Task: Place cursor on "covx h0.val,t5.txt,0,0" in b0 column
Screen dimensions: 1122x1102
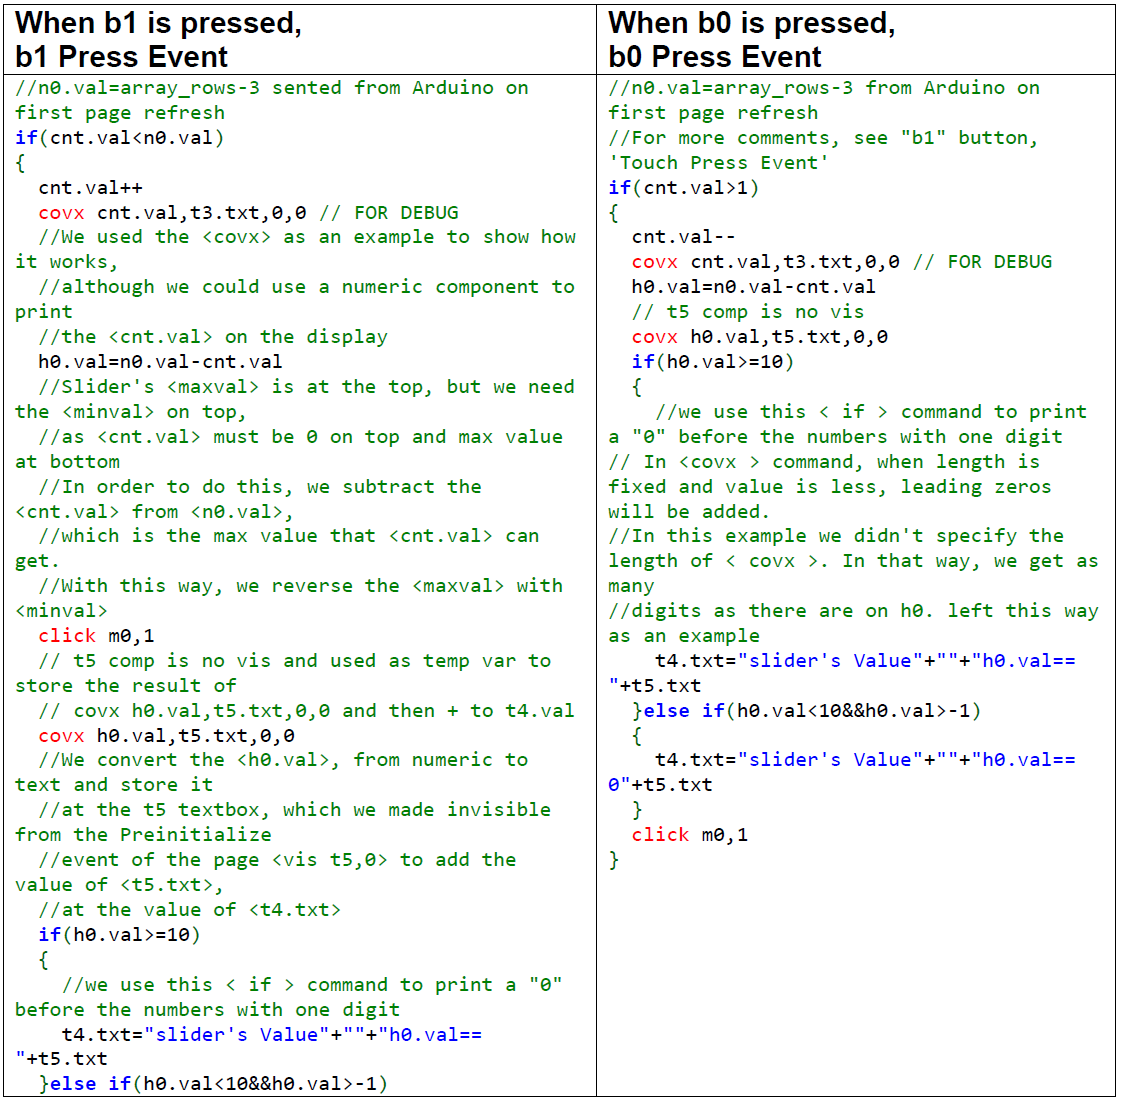Action: [759, 337]
